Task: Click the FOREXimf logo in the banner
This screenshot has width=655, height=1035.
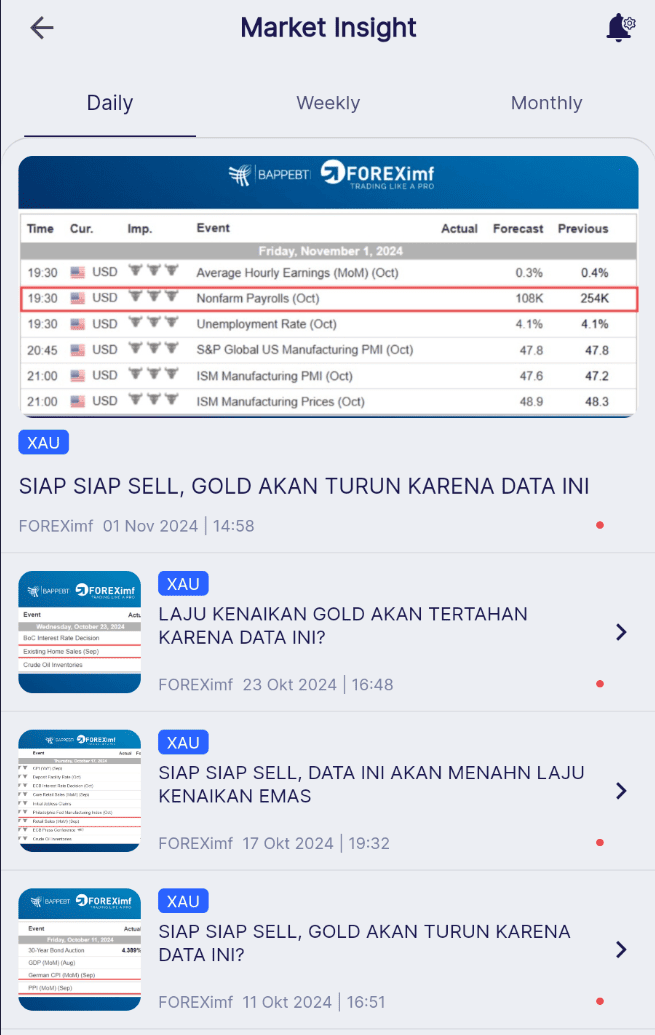Action: [x=378, y=174]
